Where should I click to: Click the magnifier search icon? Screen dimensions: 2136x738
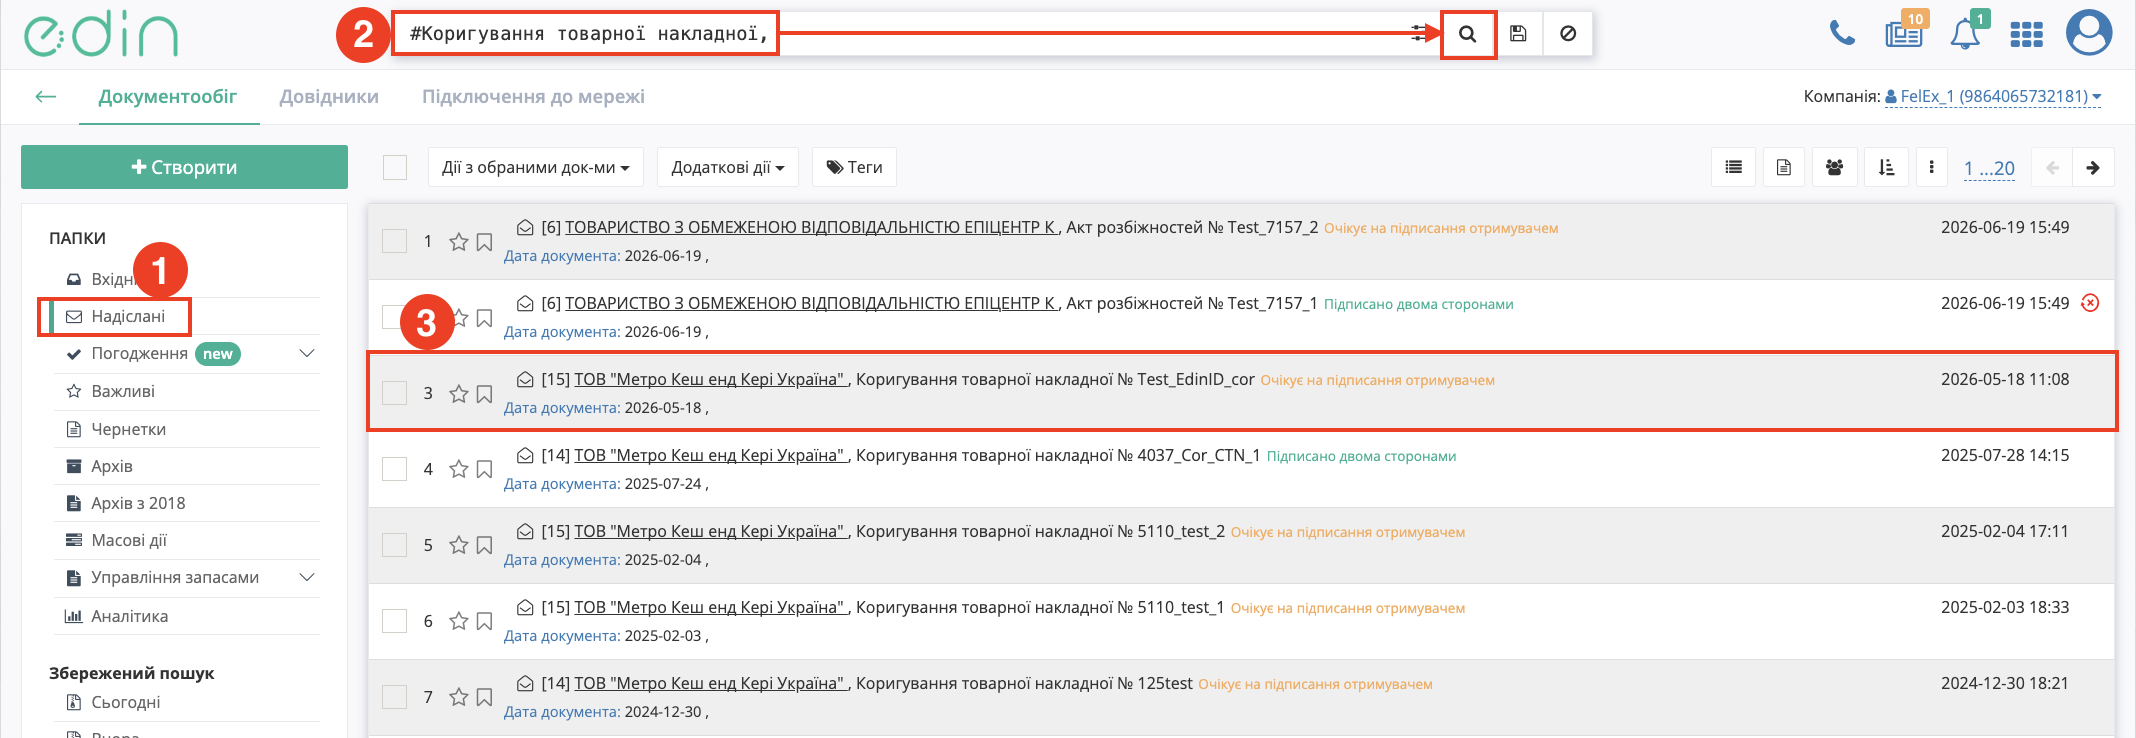1467,34
